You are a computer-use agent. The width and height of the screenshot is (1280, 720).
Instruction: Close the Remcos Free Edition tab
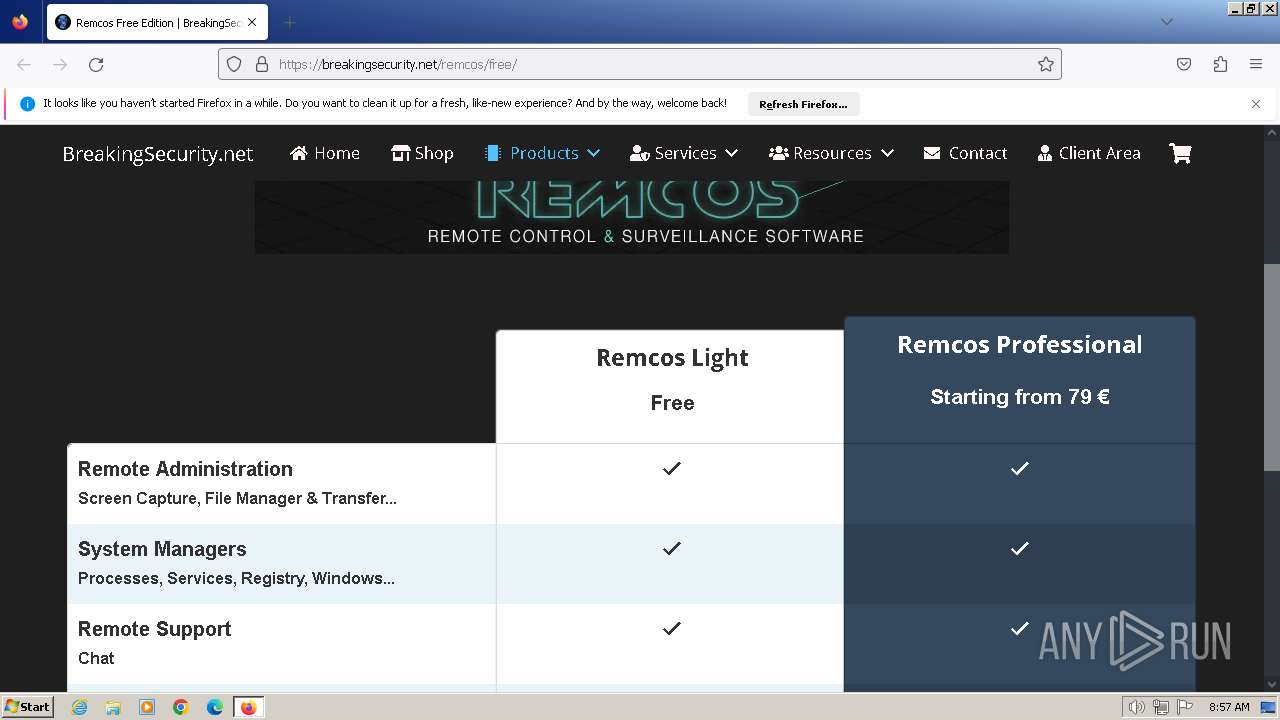point(251,22)
